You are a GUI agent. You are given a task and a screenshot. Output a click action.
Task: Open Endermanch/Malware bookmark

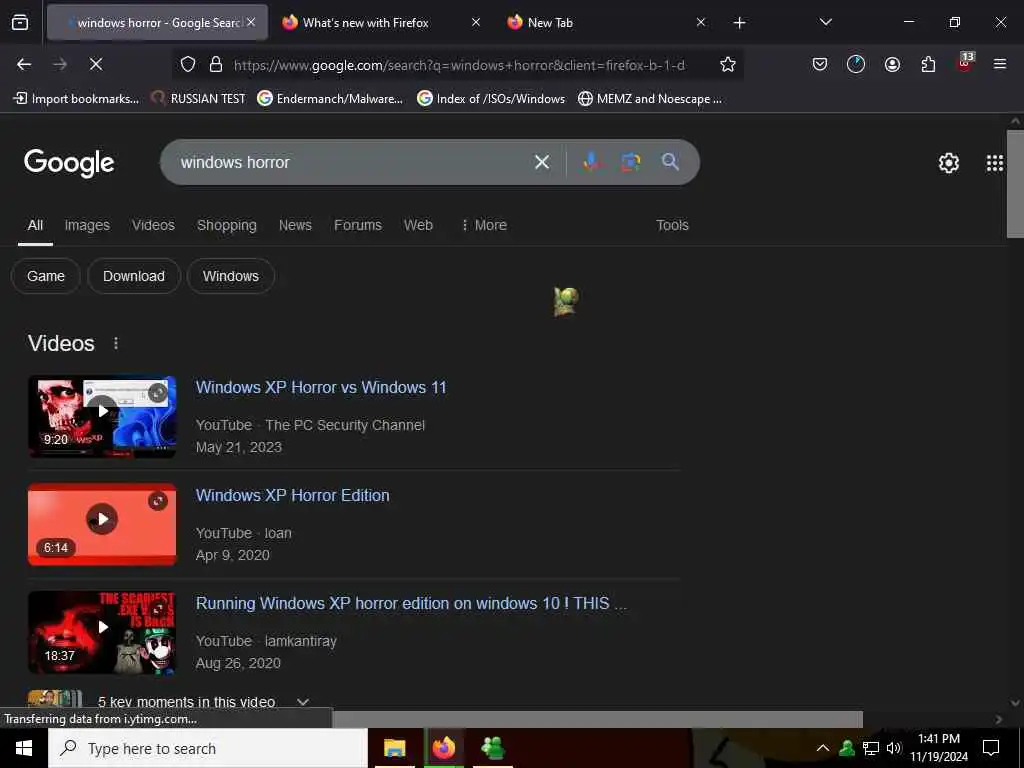[x=330, y=99]
